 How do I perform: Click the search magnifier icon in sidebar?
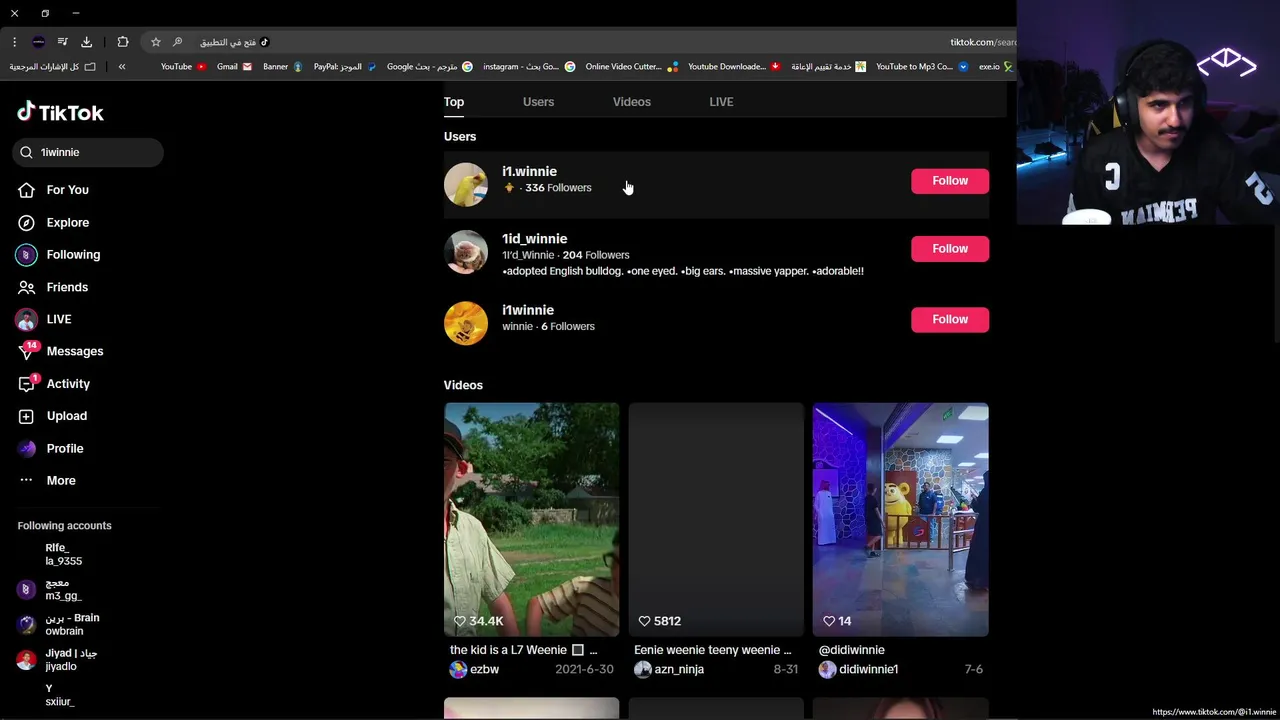(x=27, y=152)
